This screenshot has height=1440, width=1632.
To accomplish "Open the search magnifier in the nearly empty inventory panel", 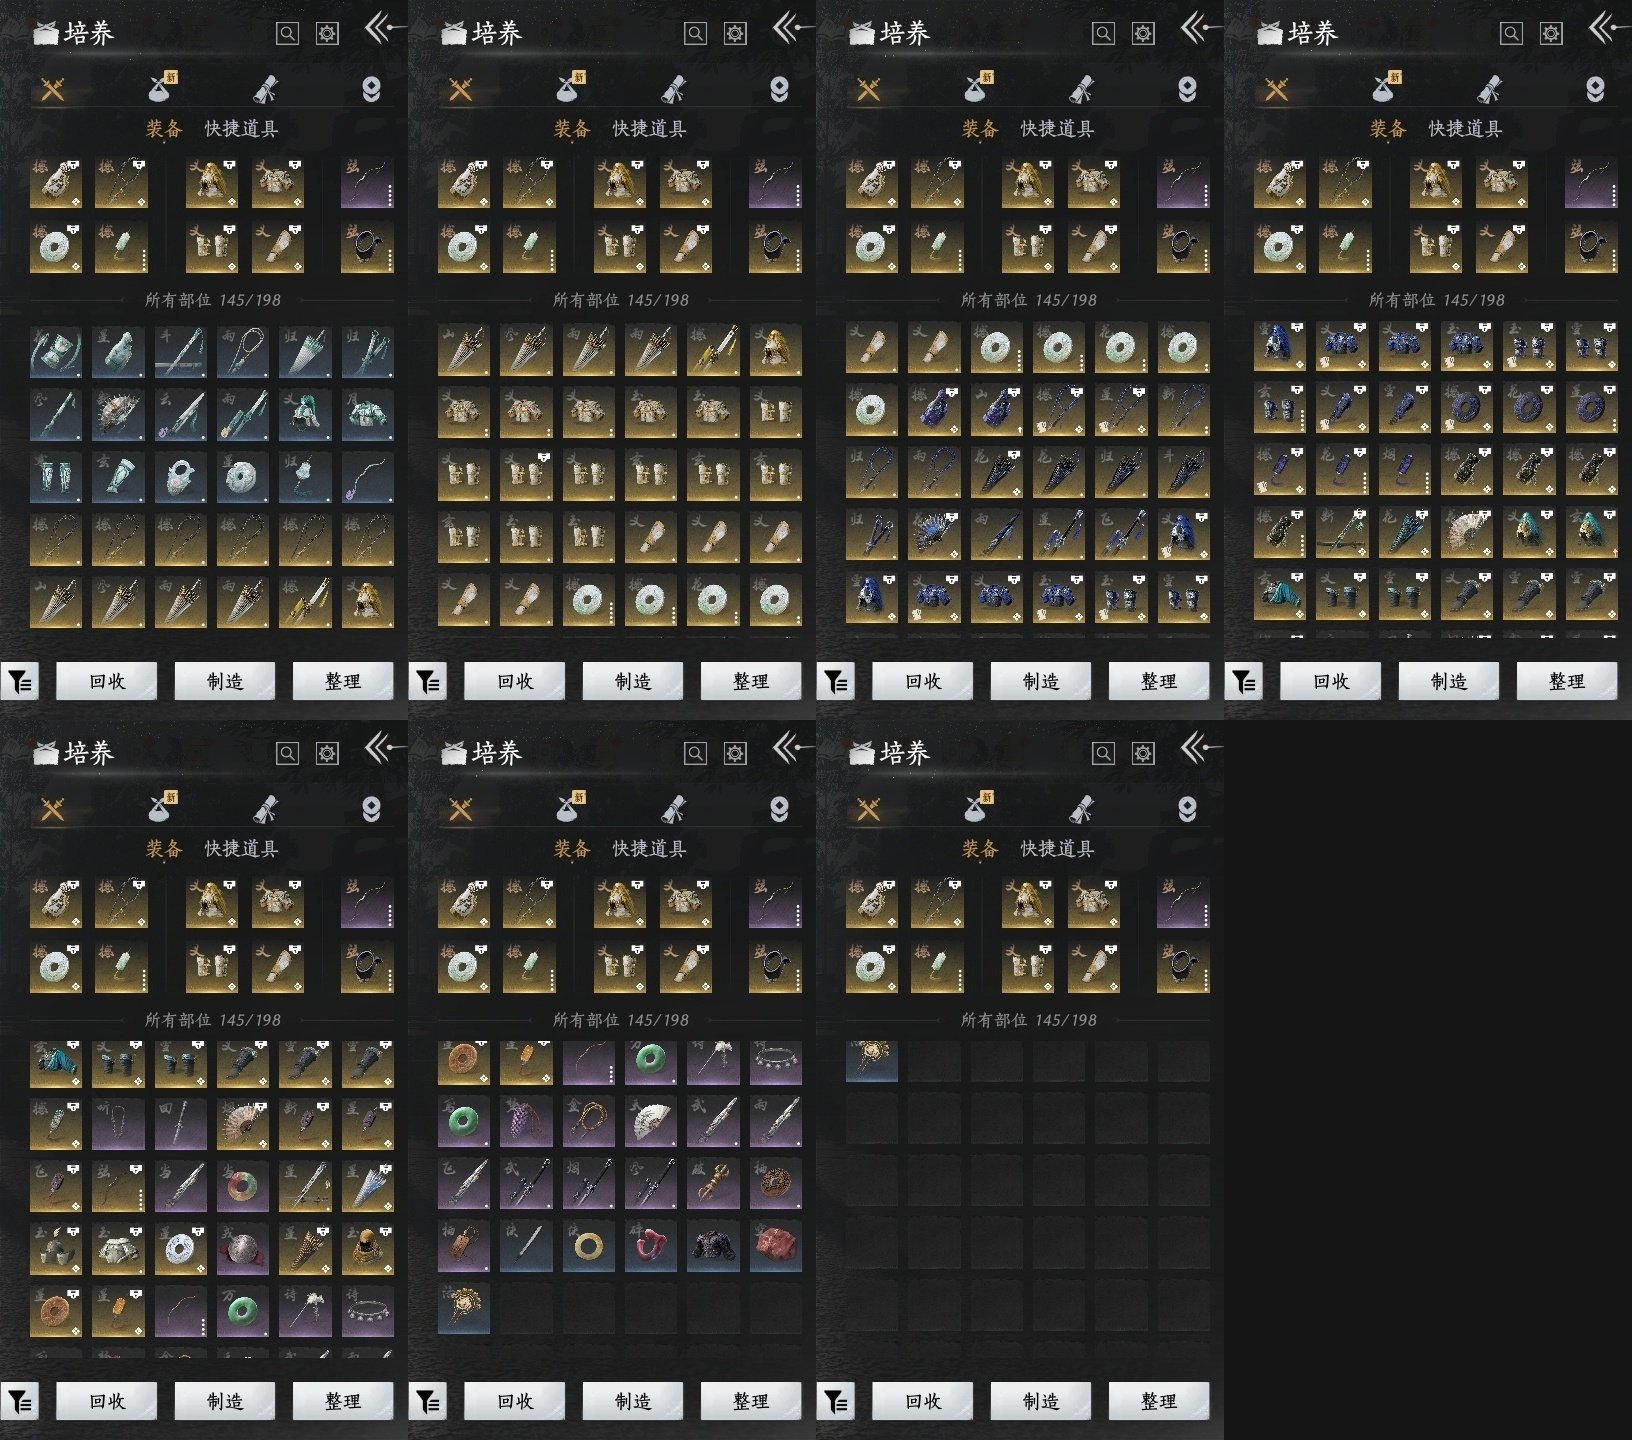I will pyautogui.click(x=1103, y=753).
